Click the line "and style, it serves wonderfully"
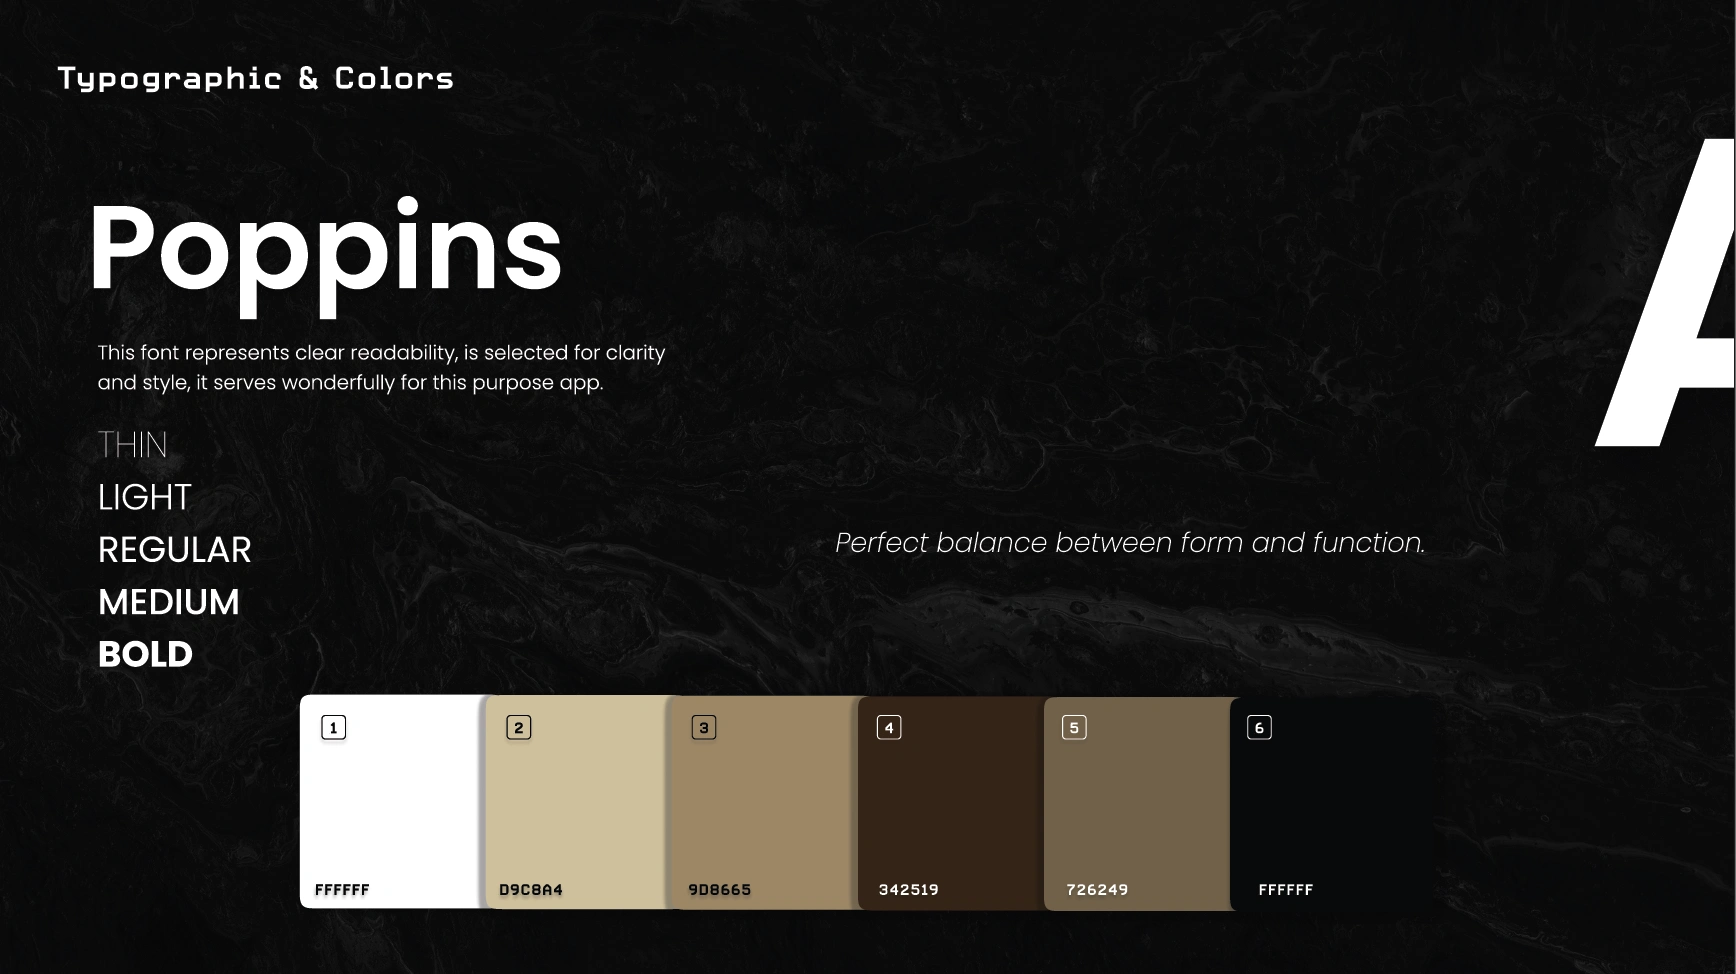This screenshot has width=1736, height=974. pyautogui.click(x=350, y=383)
